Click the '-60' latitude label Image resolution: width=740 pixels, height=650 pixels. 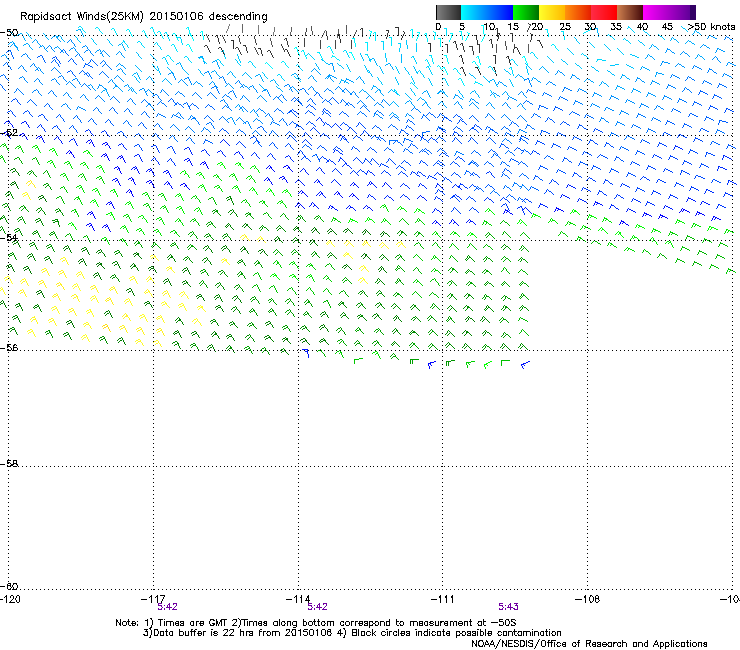[9, 586]
